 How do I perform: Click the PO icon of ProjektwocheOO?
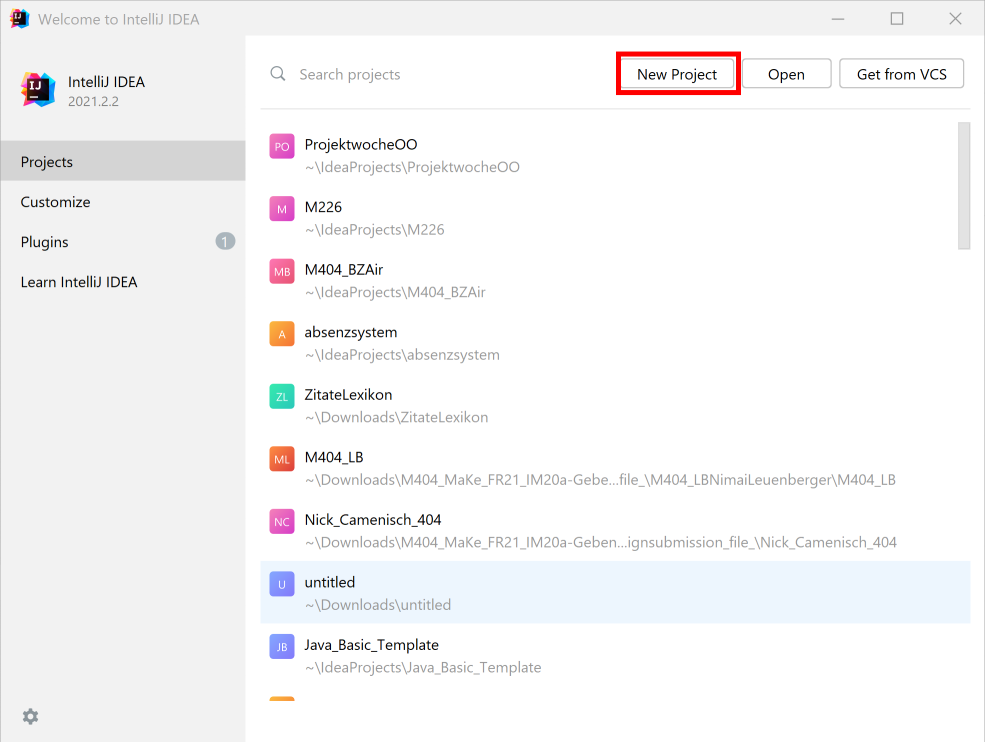[x=281, y=146]
